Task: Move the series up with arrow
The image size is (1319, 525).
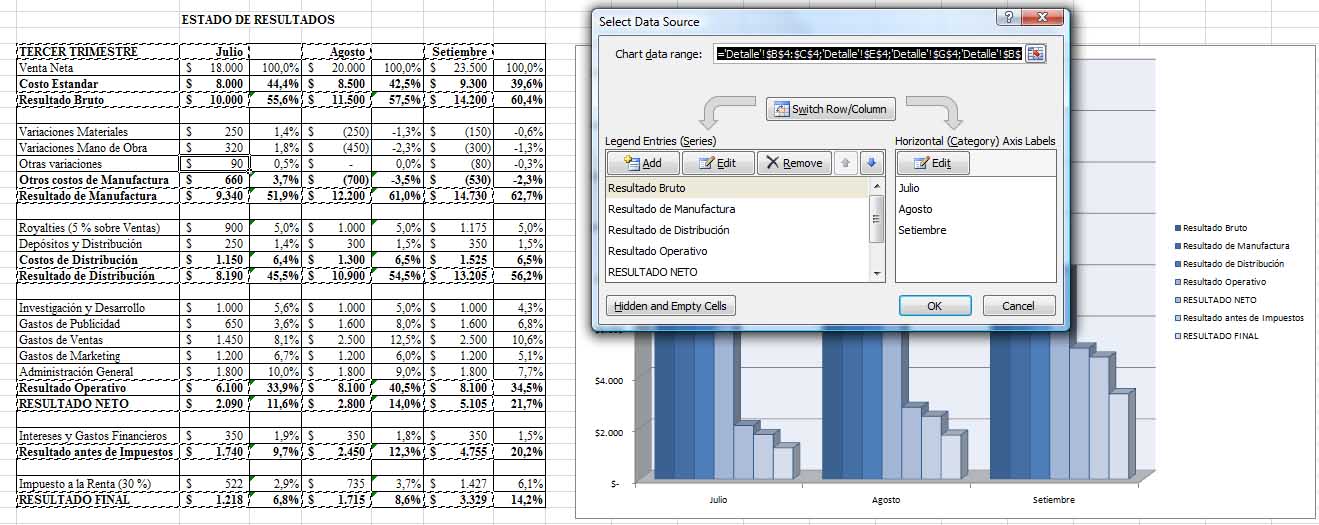Action: pyautogui.click(x=848, y=163)
